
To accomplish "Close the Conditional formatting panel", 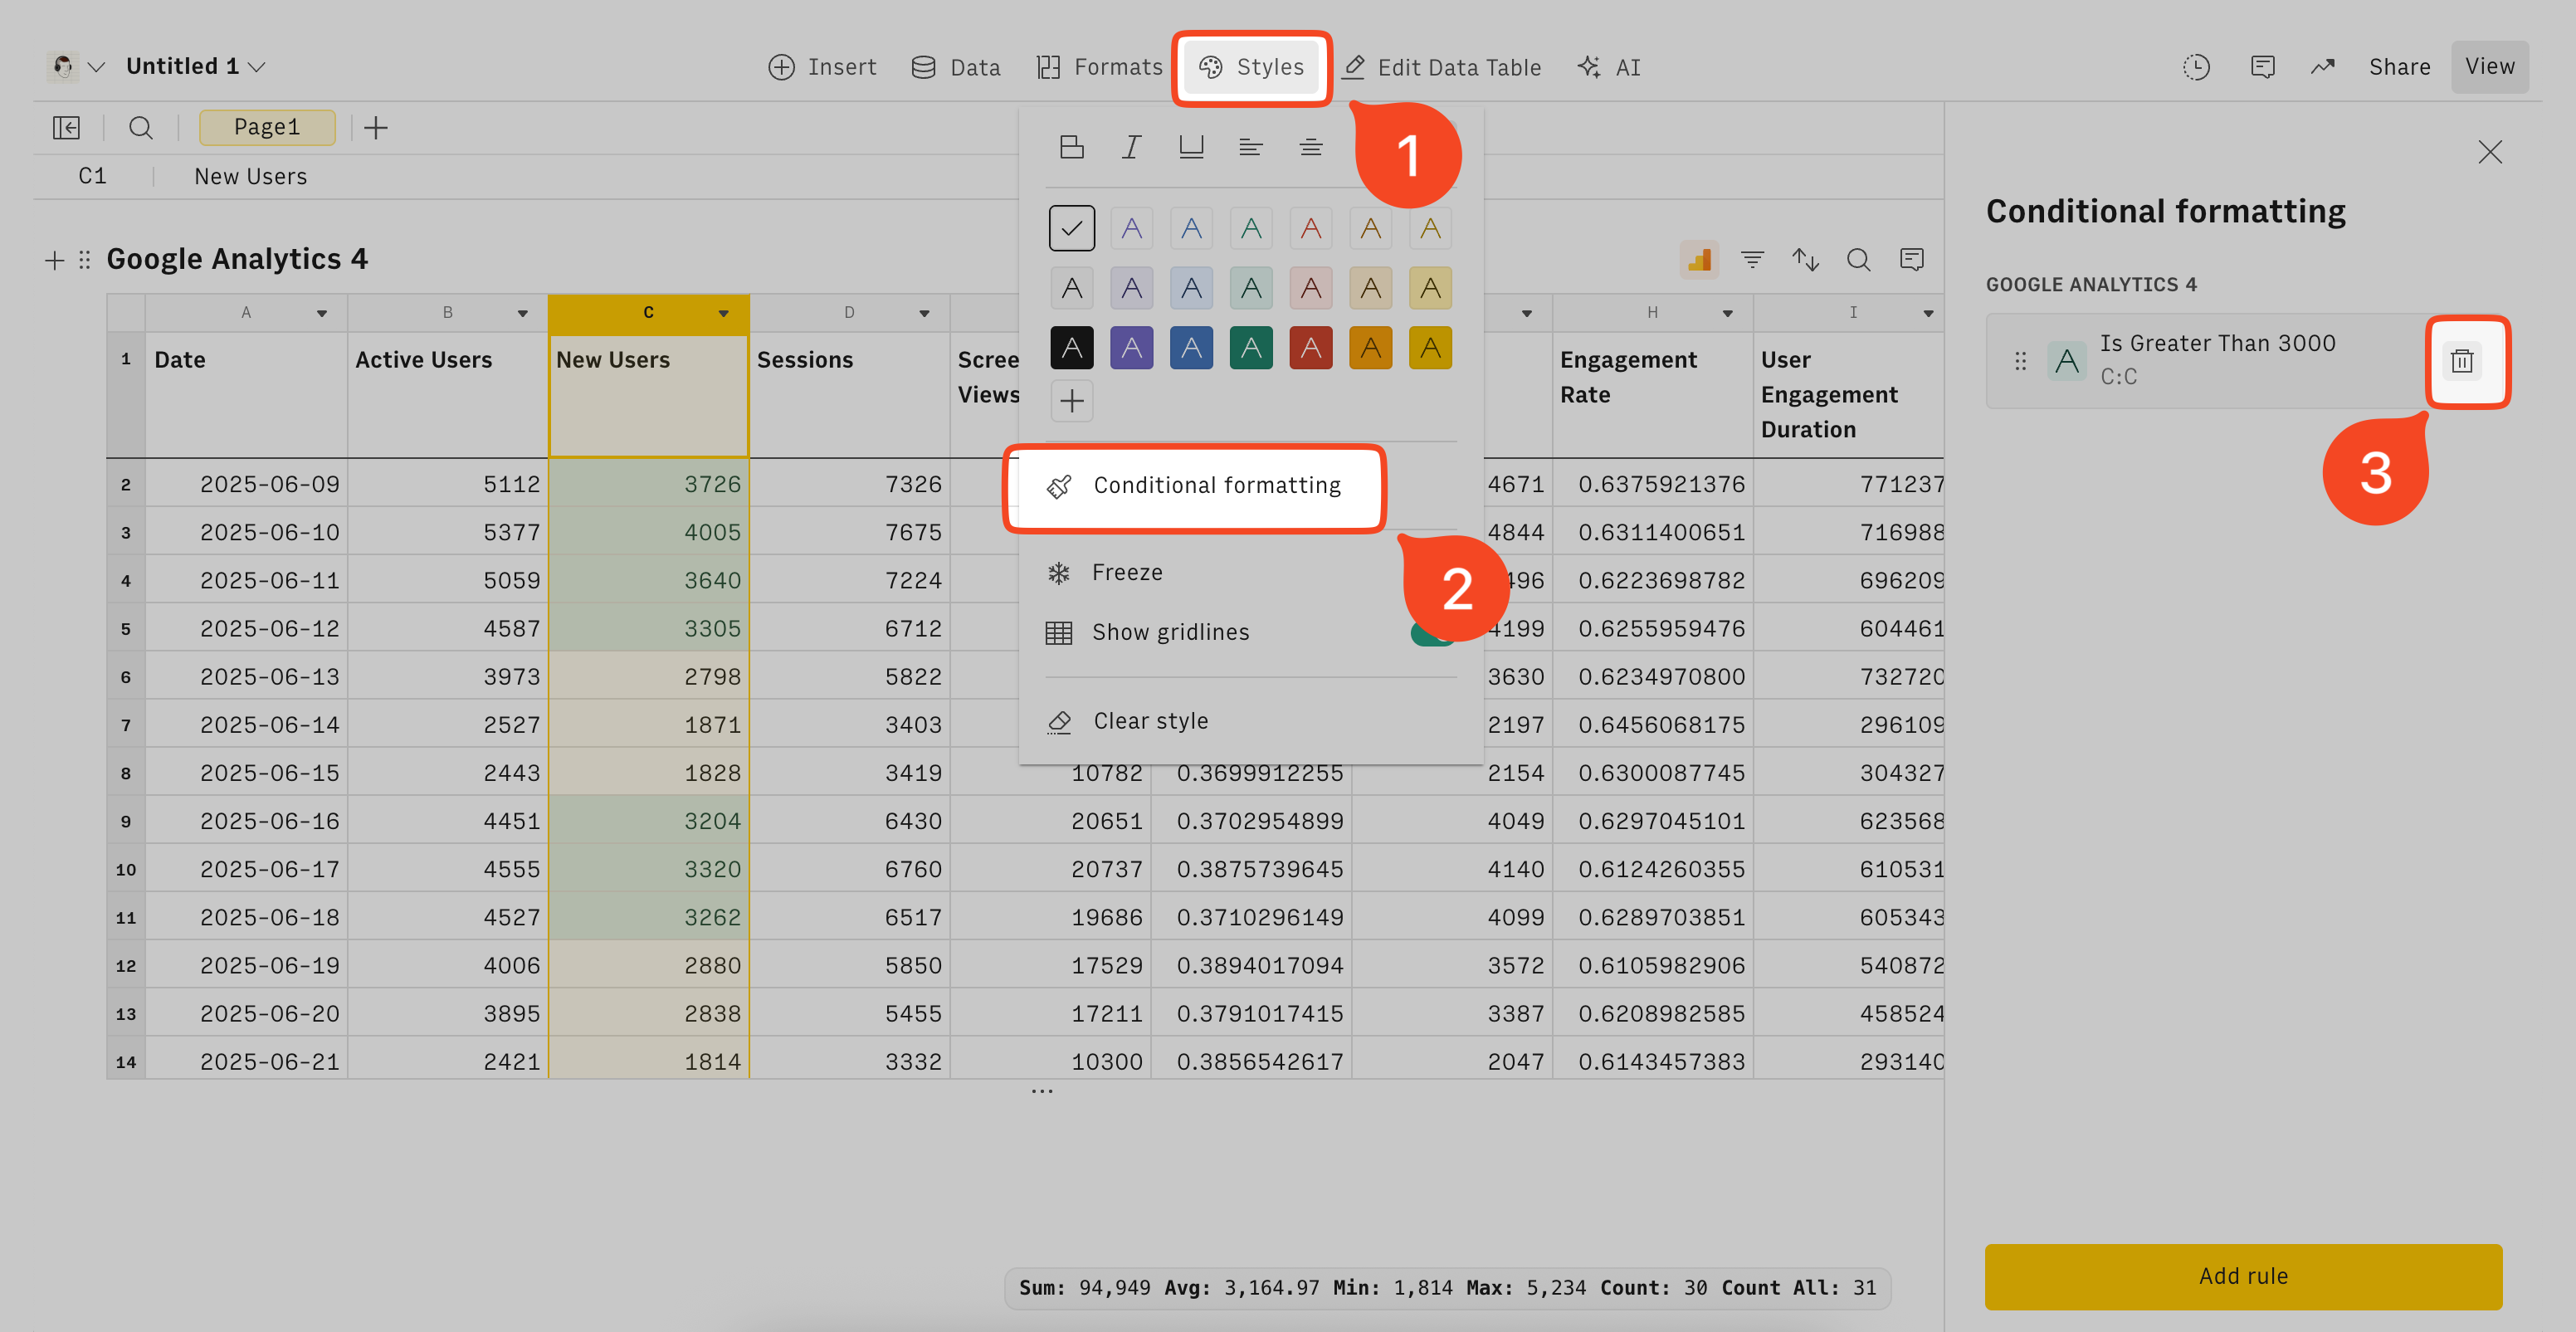I will [2490, 152].
